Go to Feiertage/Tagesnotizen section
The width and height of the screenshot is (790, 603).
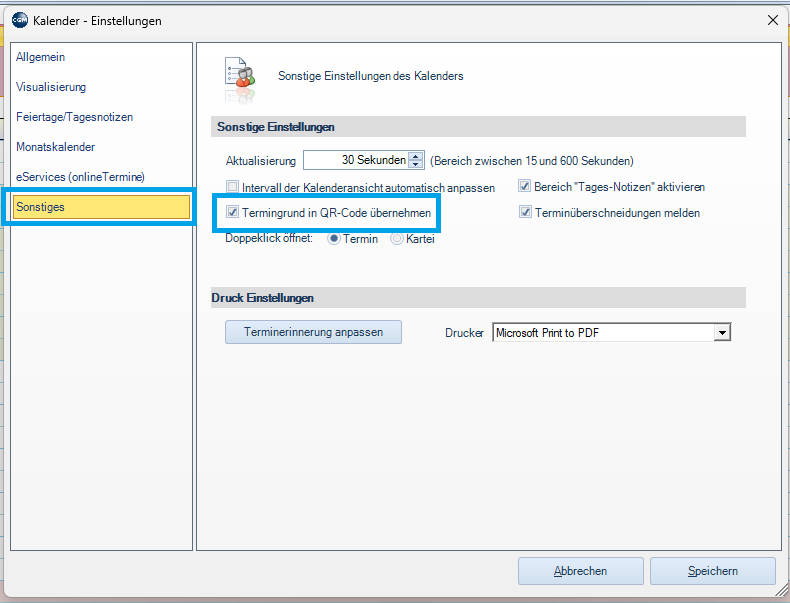[74, 117]
